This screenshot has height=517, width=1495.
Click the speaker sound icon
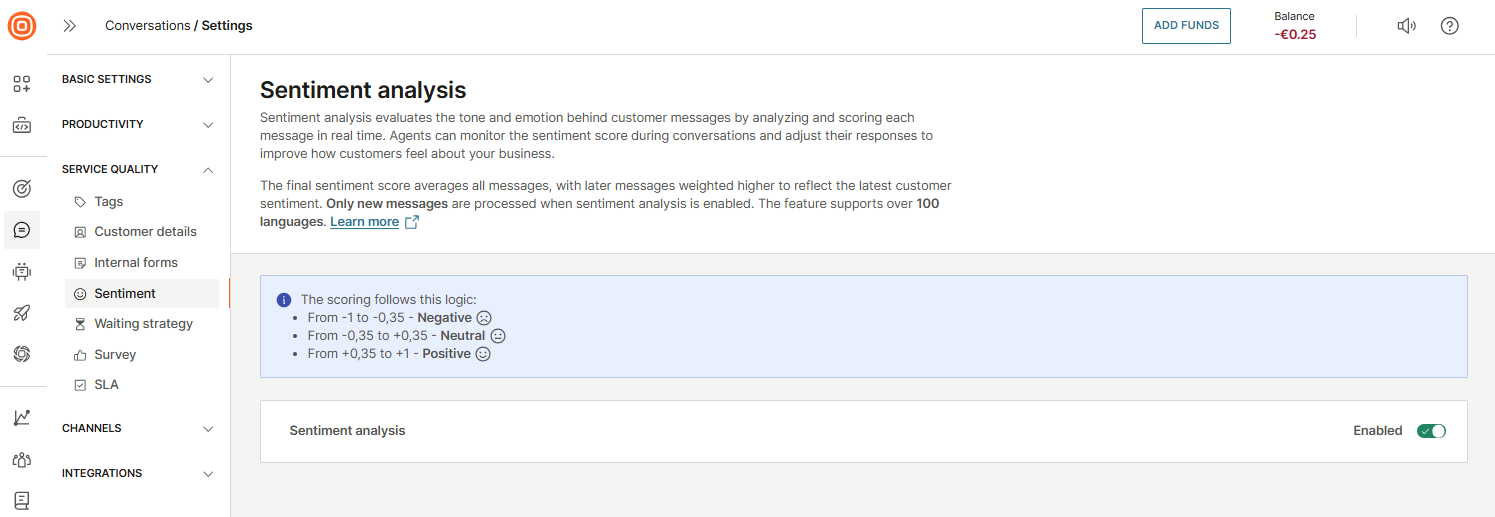point(1406,26)
